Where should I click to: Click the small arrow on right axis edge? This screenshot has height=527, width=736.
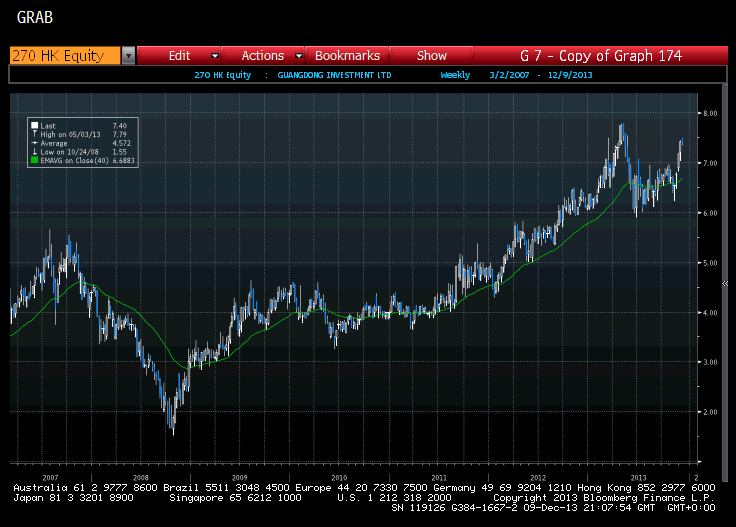pyautogui.click(x=724, y=284)
